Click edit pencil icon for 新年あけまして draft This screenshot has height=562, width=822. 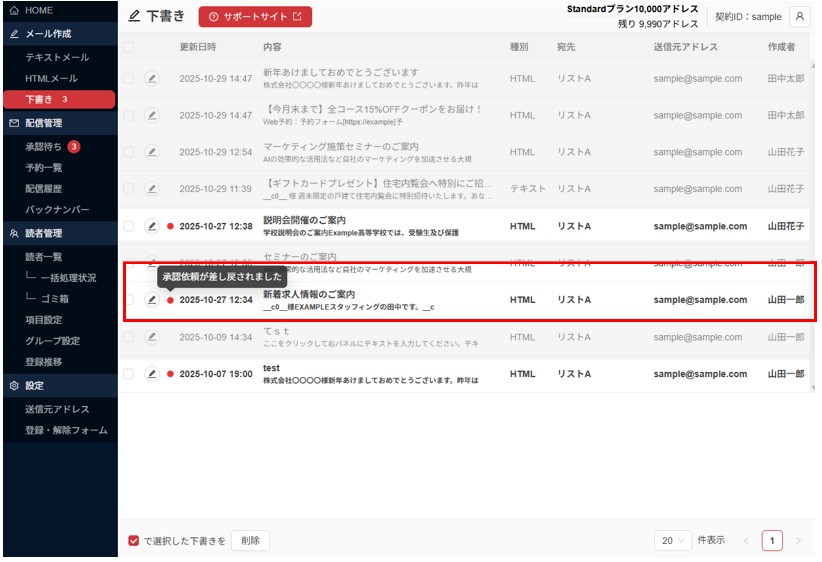click(x=152, y=78)
